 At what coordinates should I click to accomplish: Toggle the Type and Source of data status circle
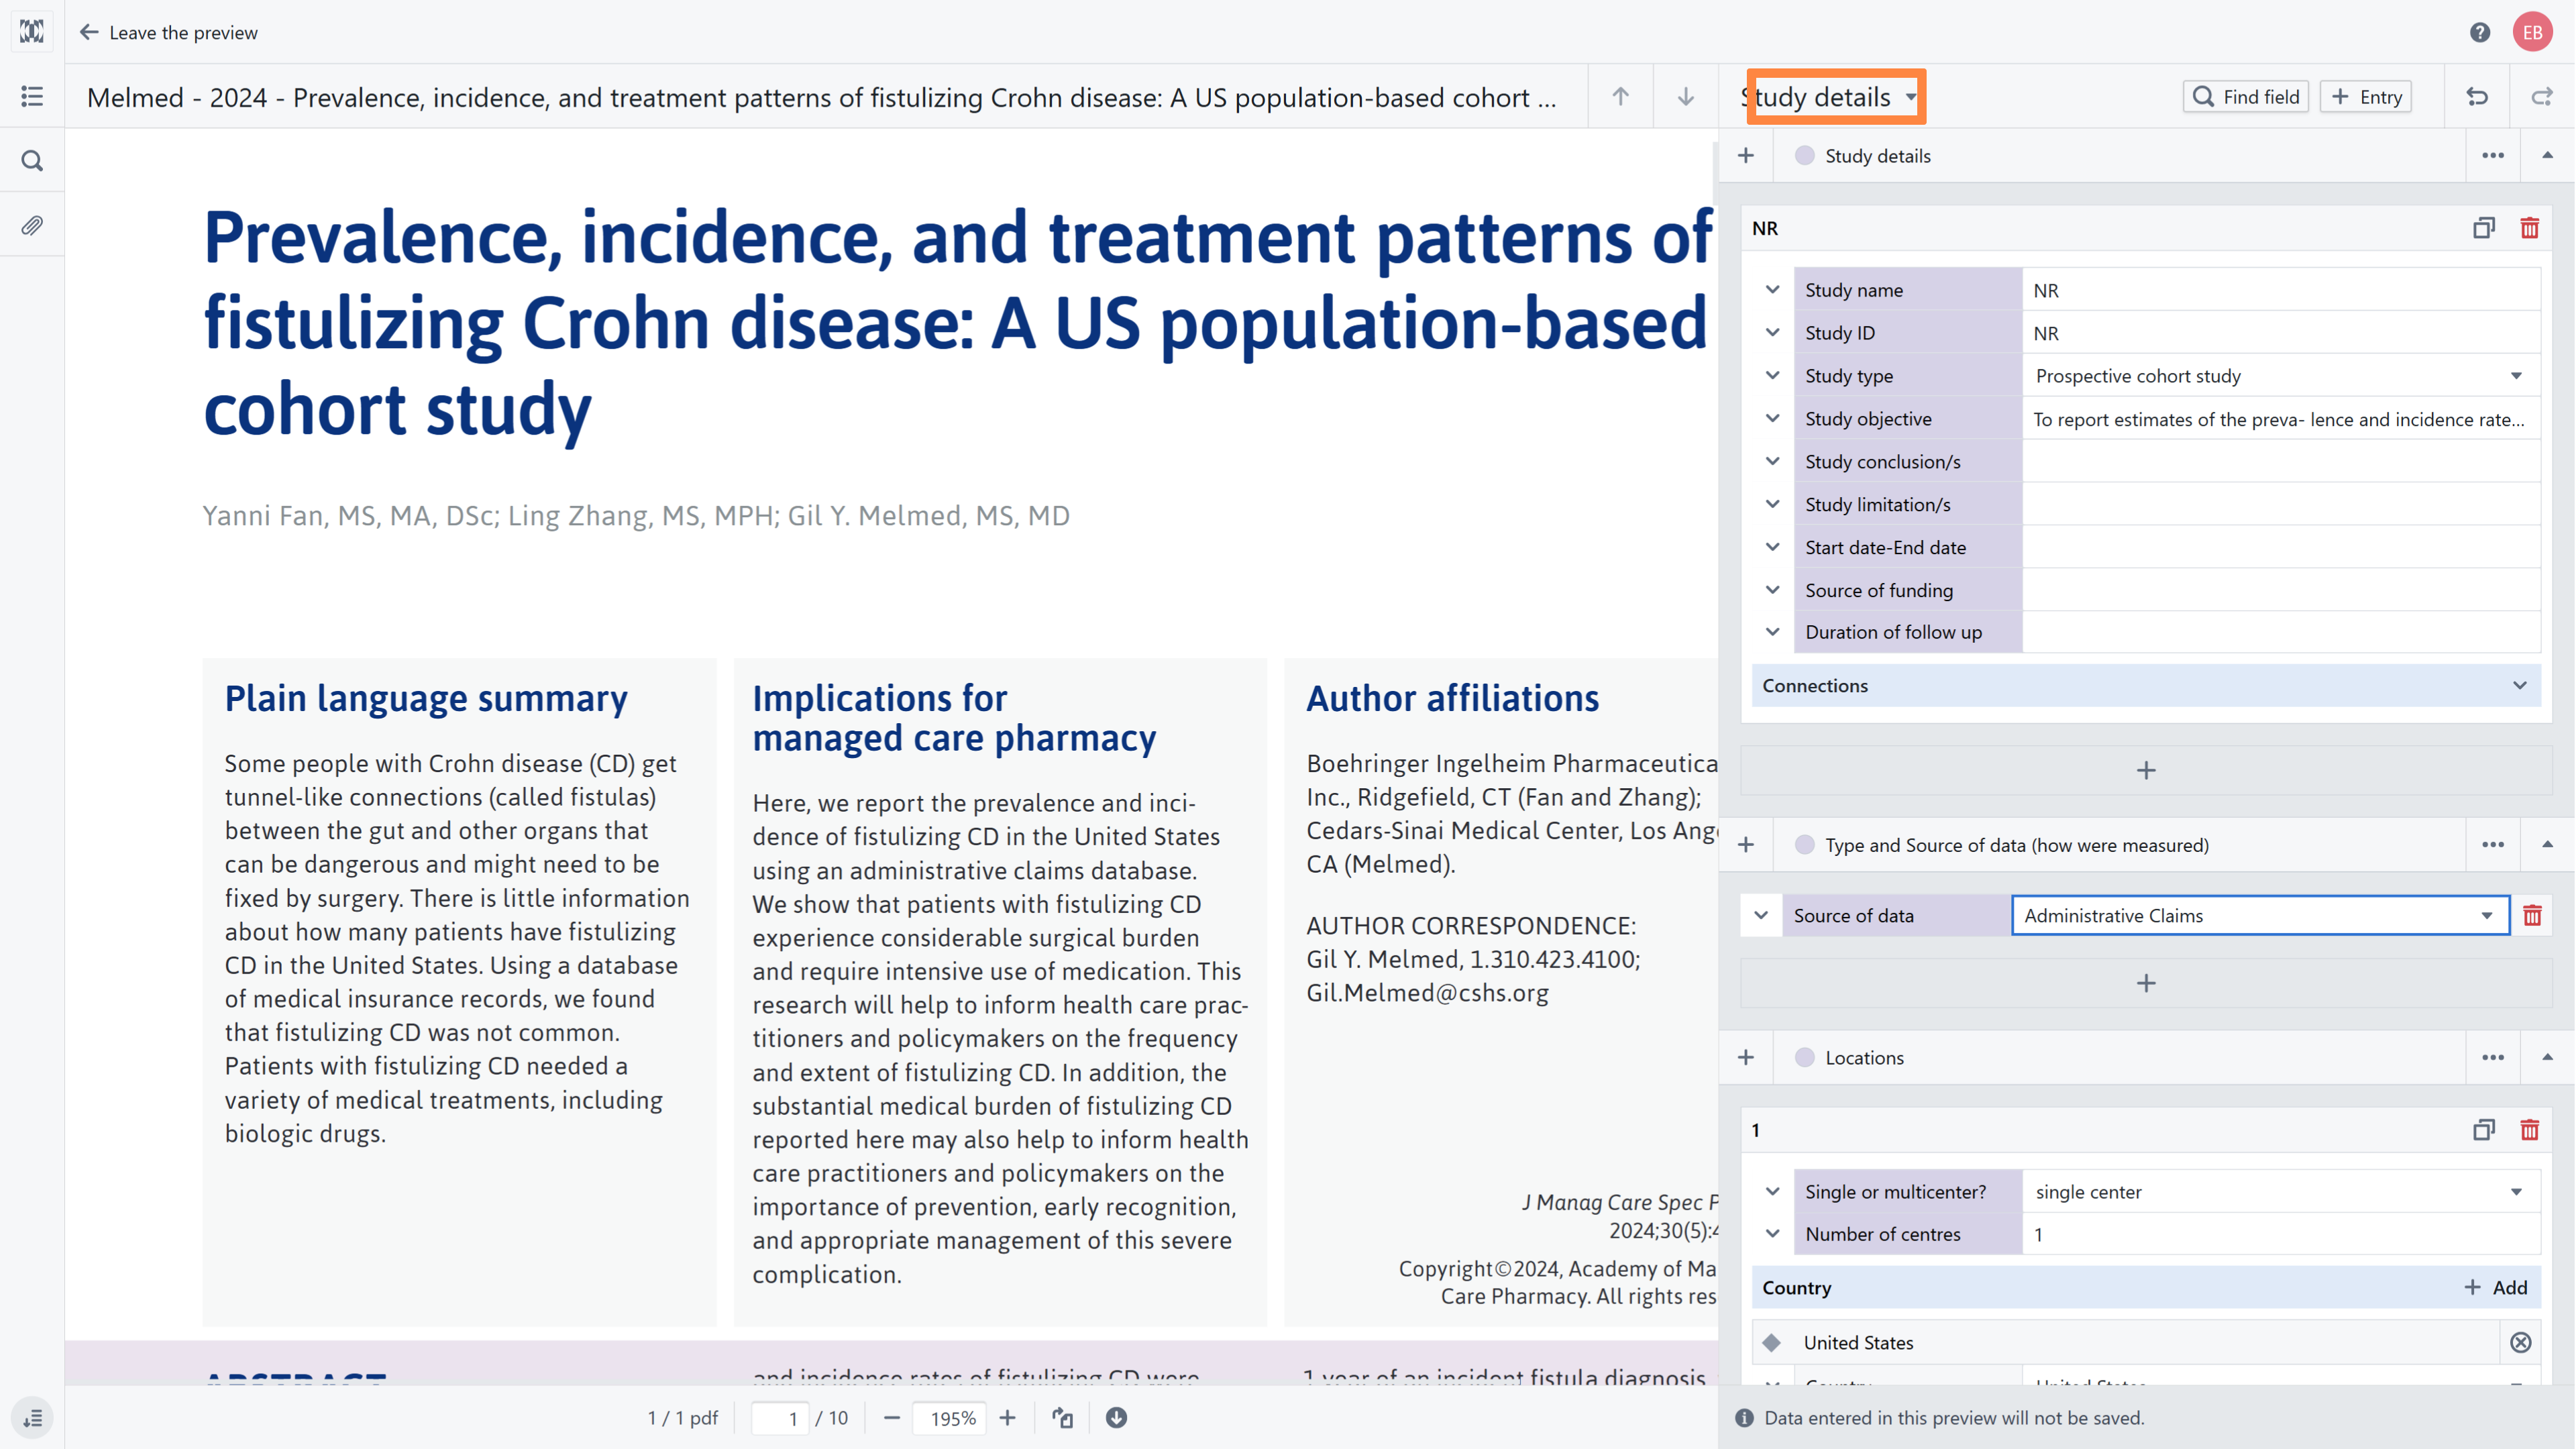click(x=1804, y=845)
